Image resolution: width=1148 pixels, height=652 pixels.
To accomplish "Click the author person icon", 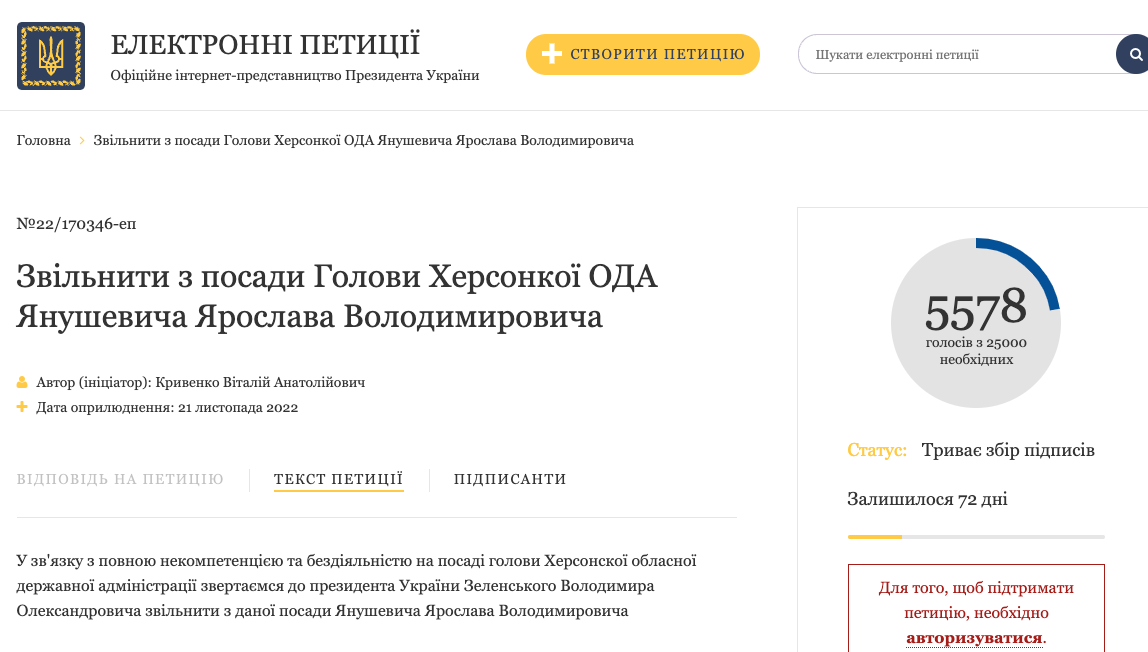I will click(x=22, y=383).
